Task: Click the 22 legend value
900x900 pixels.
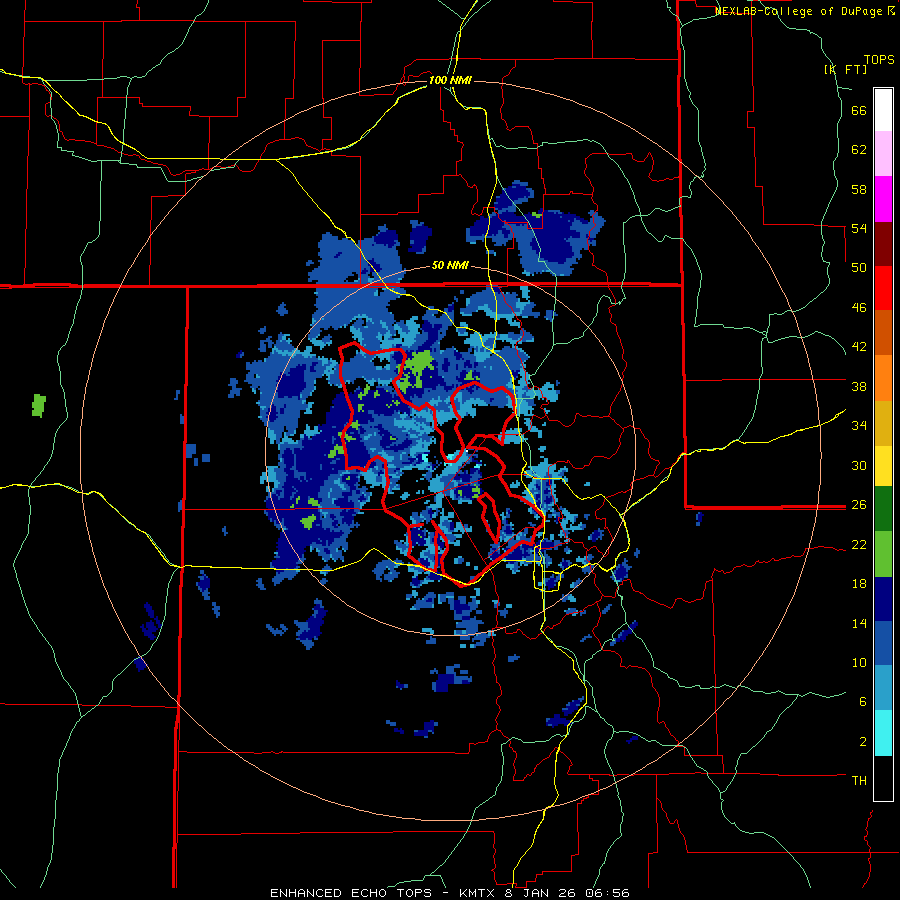Action: [x=859, y=544]
